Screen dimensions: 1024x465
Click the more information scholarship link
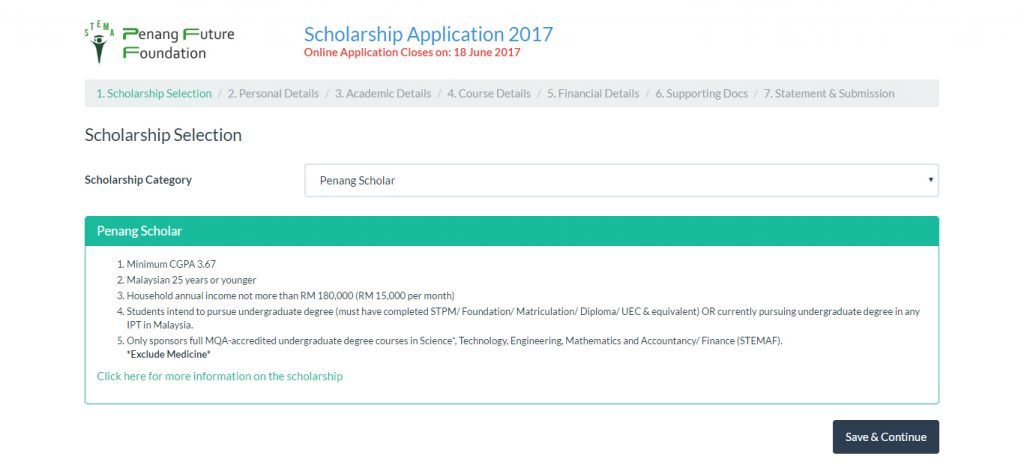pos(219,376)
